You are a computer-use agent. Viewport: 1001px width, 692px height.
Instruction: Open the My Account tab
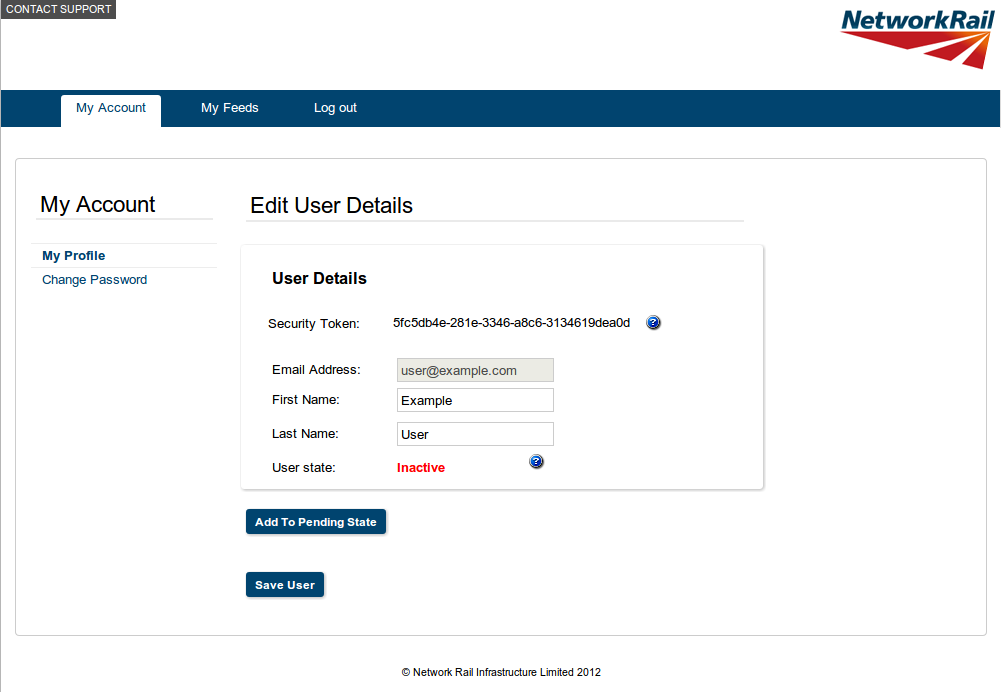[111, 108]
